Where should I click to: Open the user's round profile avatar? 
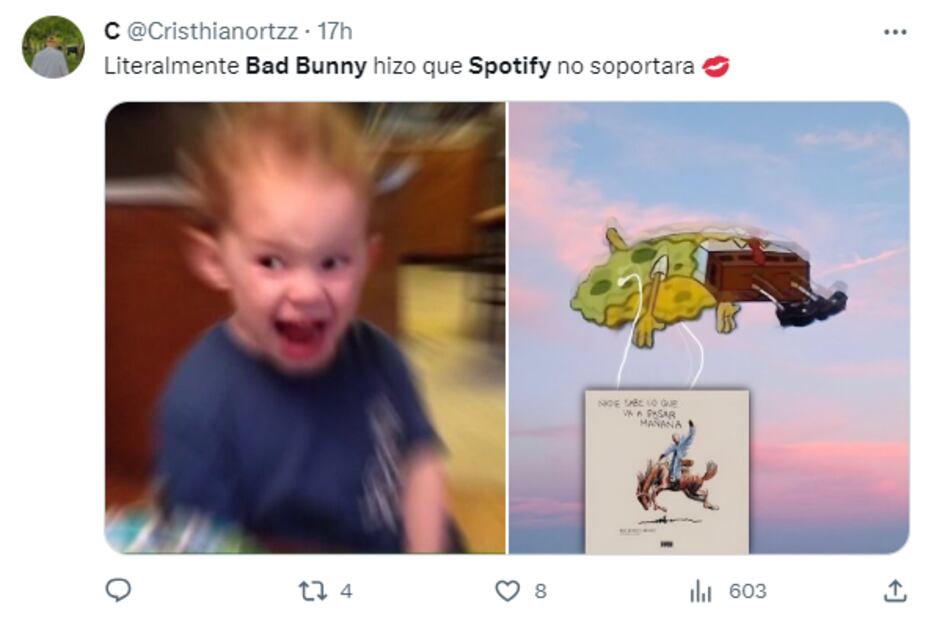tap(53, 47)
